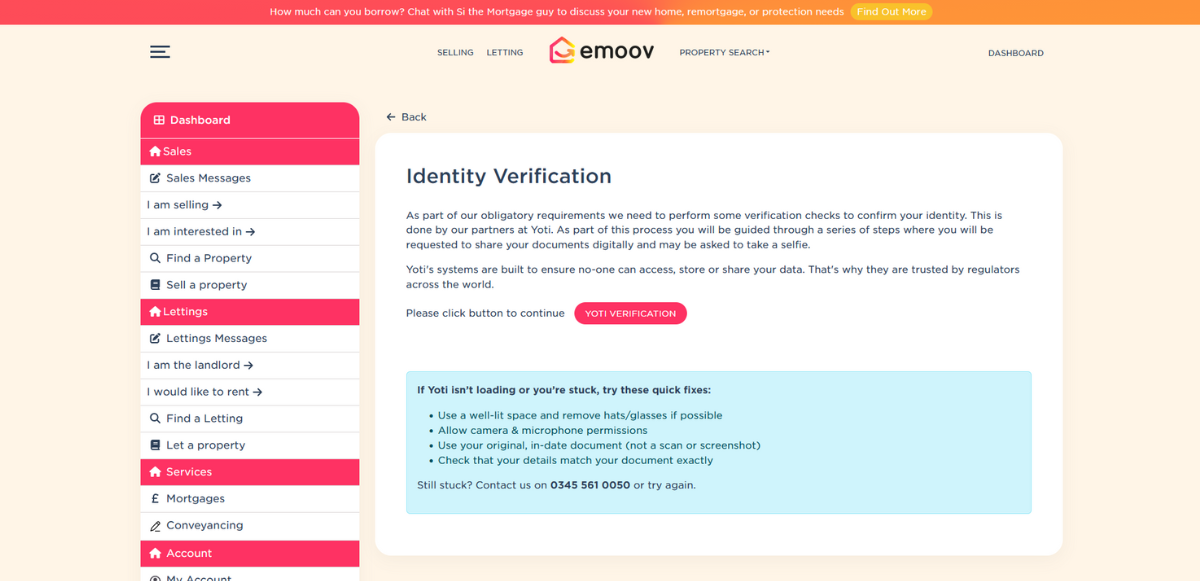This screenshot has width=1200, height=581.
Task: Click the Sales Messages edit icon
Action: click(155, 178)
